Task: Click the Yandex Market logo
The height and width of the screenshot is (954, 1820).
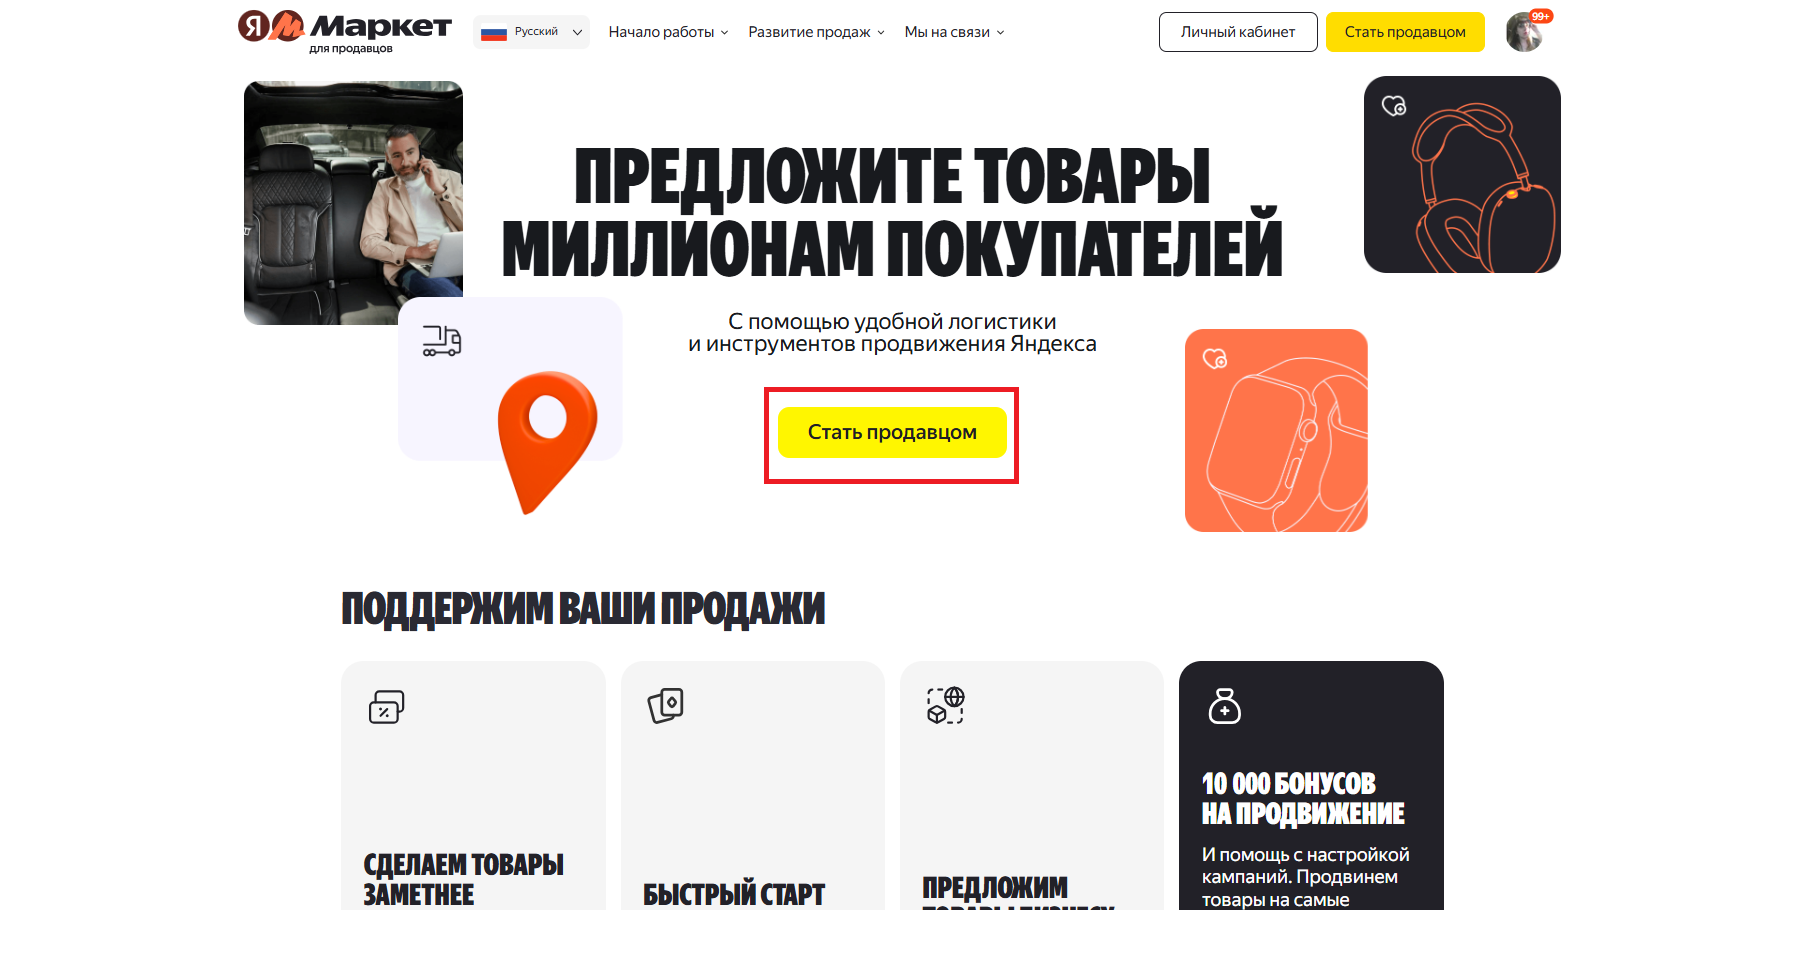Action: [345, 31]
